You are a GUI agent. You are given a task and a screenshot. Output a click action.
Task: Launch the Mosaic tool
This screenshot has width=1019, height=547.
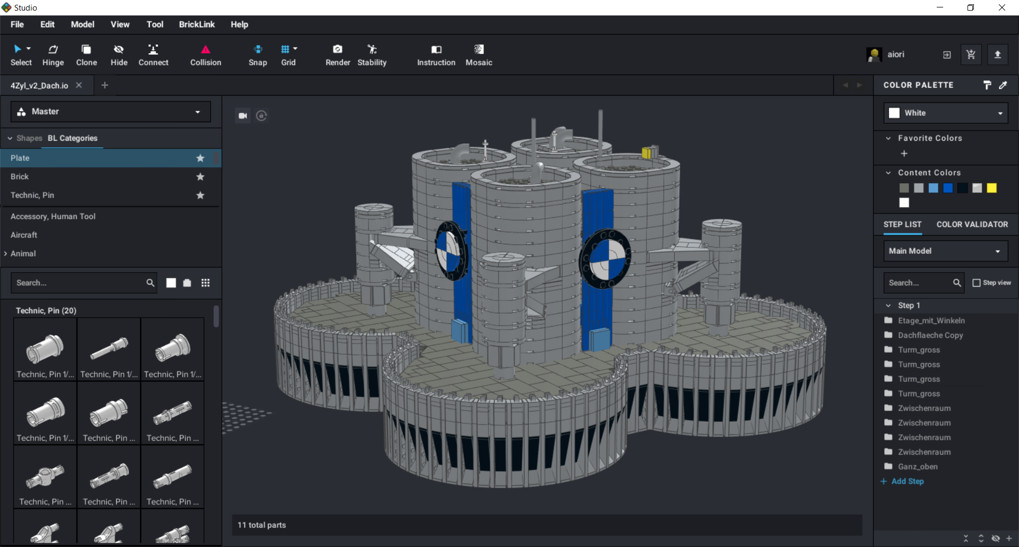[x=478, y=54]
